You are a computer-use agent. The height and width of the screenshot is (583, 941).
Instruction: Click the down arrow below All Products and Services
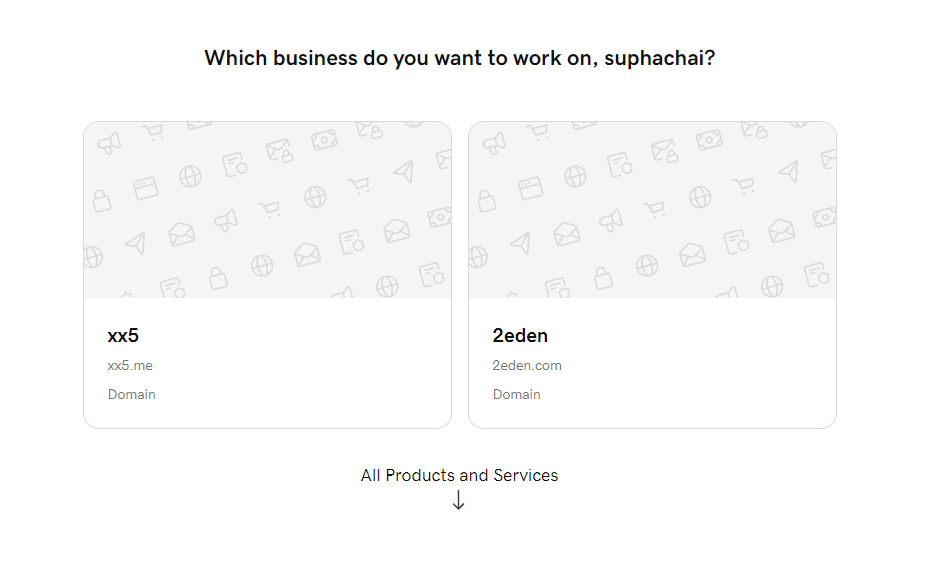click(x=458, y=500)
